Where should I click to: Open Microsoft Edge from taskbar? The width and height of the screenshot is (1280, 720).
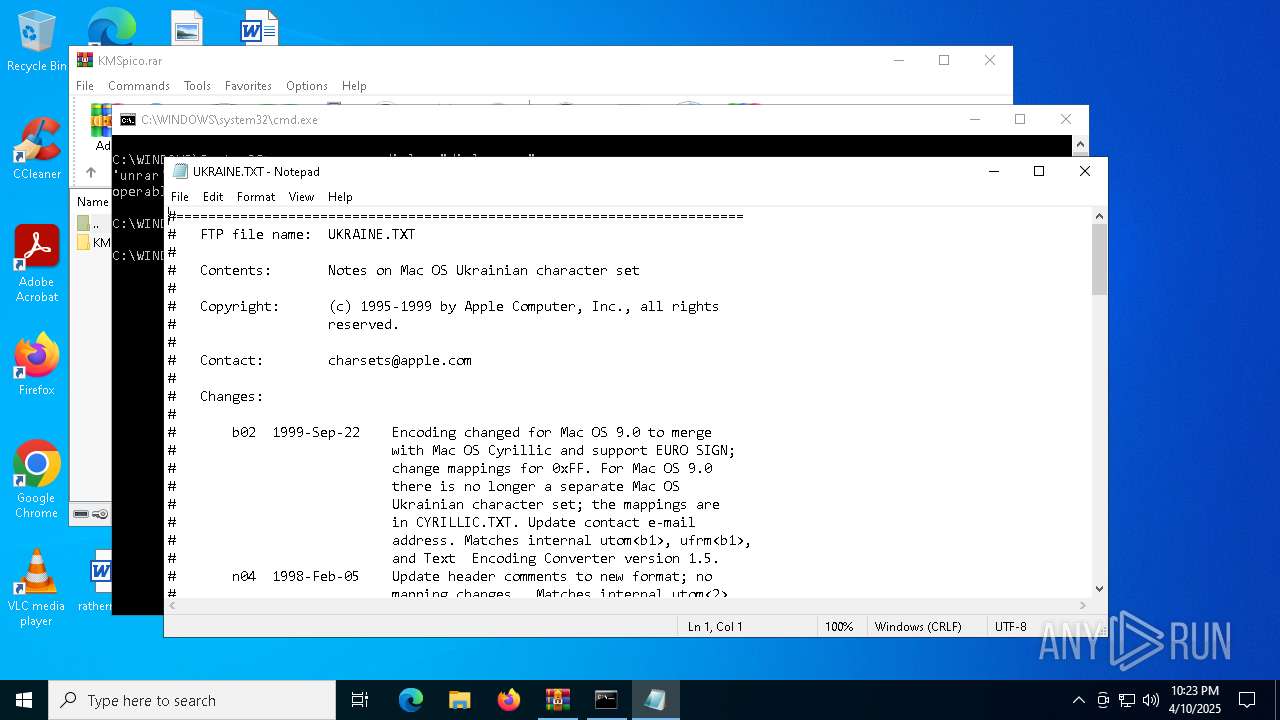pyautogui.click(x=411, y=700)
